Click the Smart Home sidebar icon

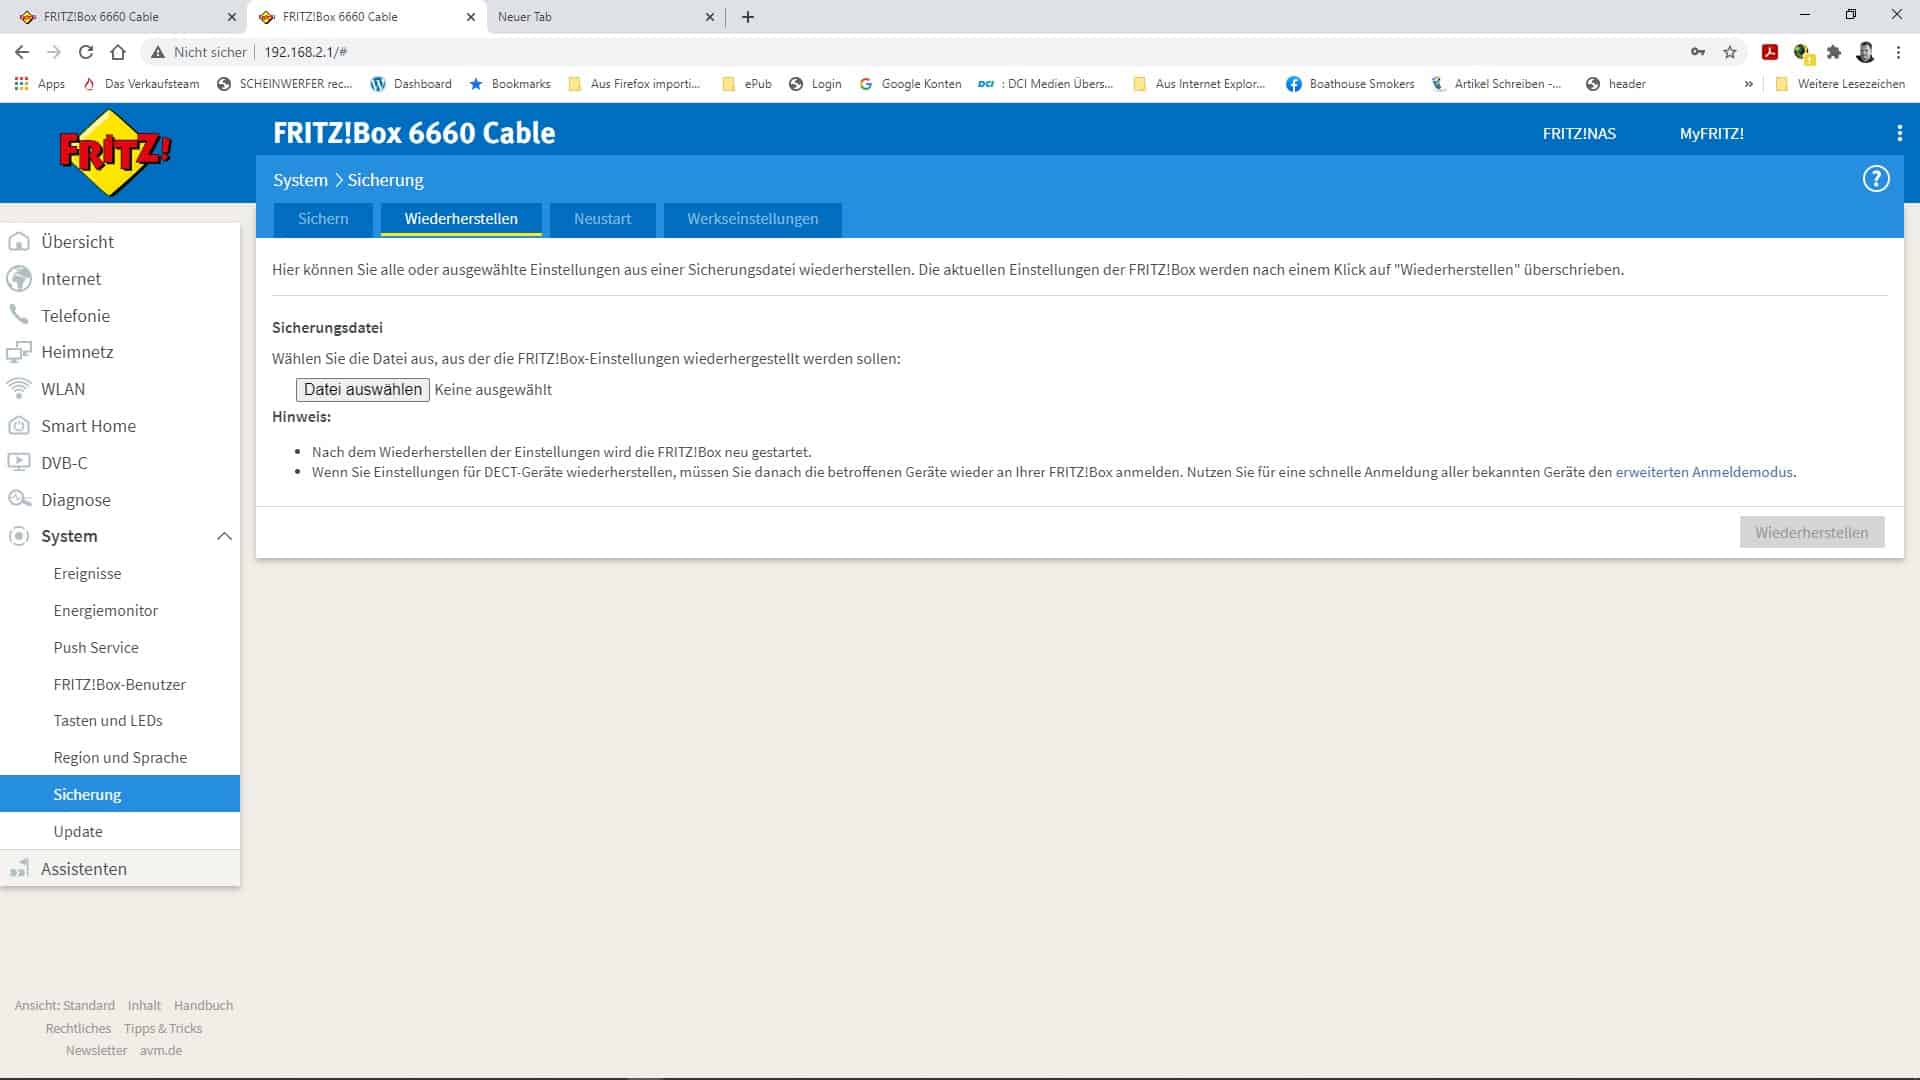18,425
